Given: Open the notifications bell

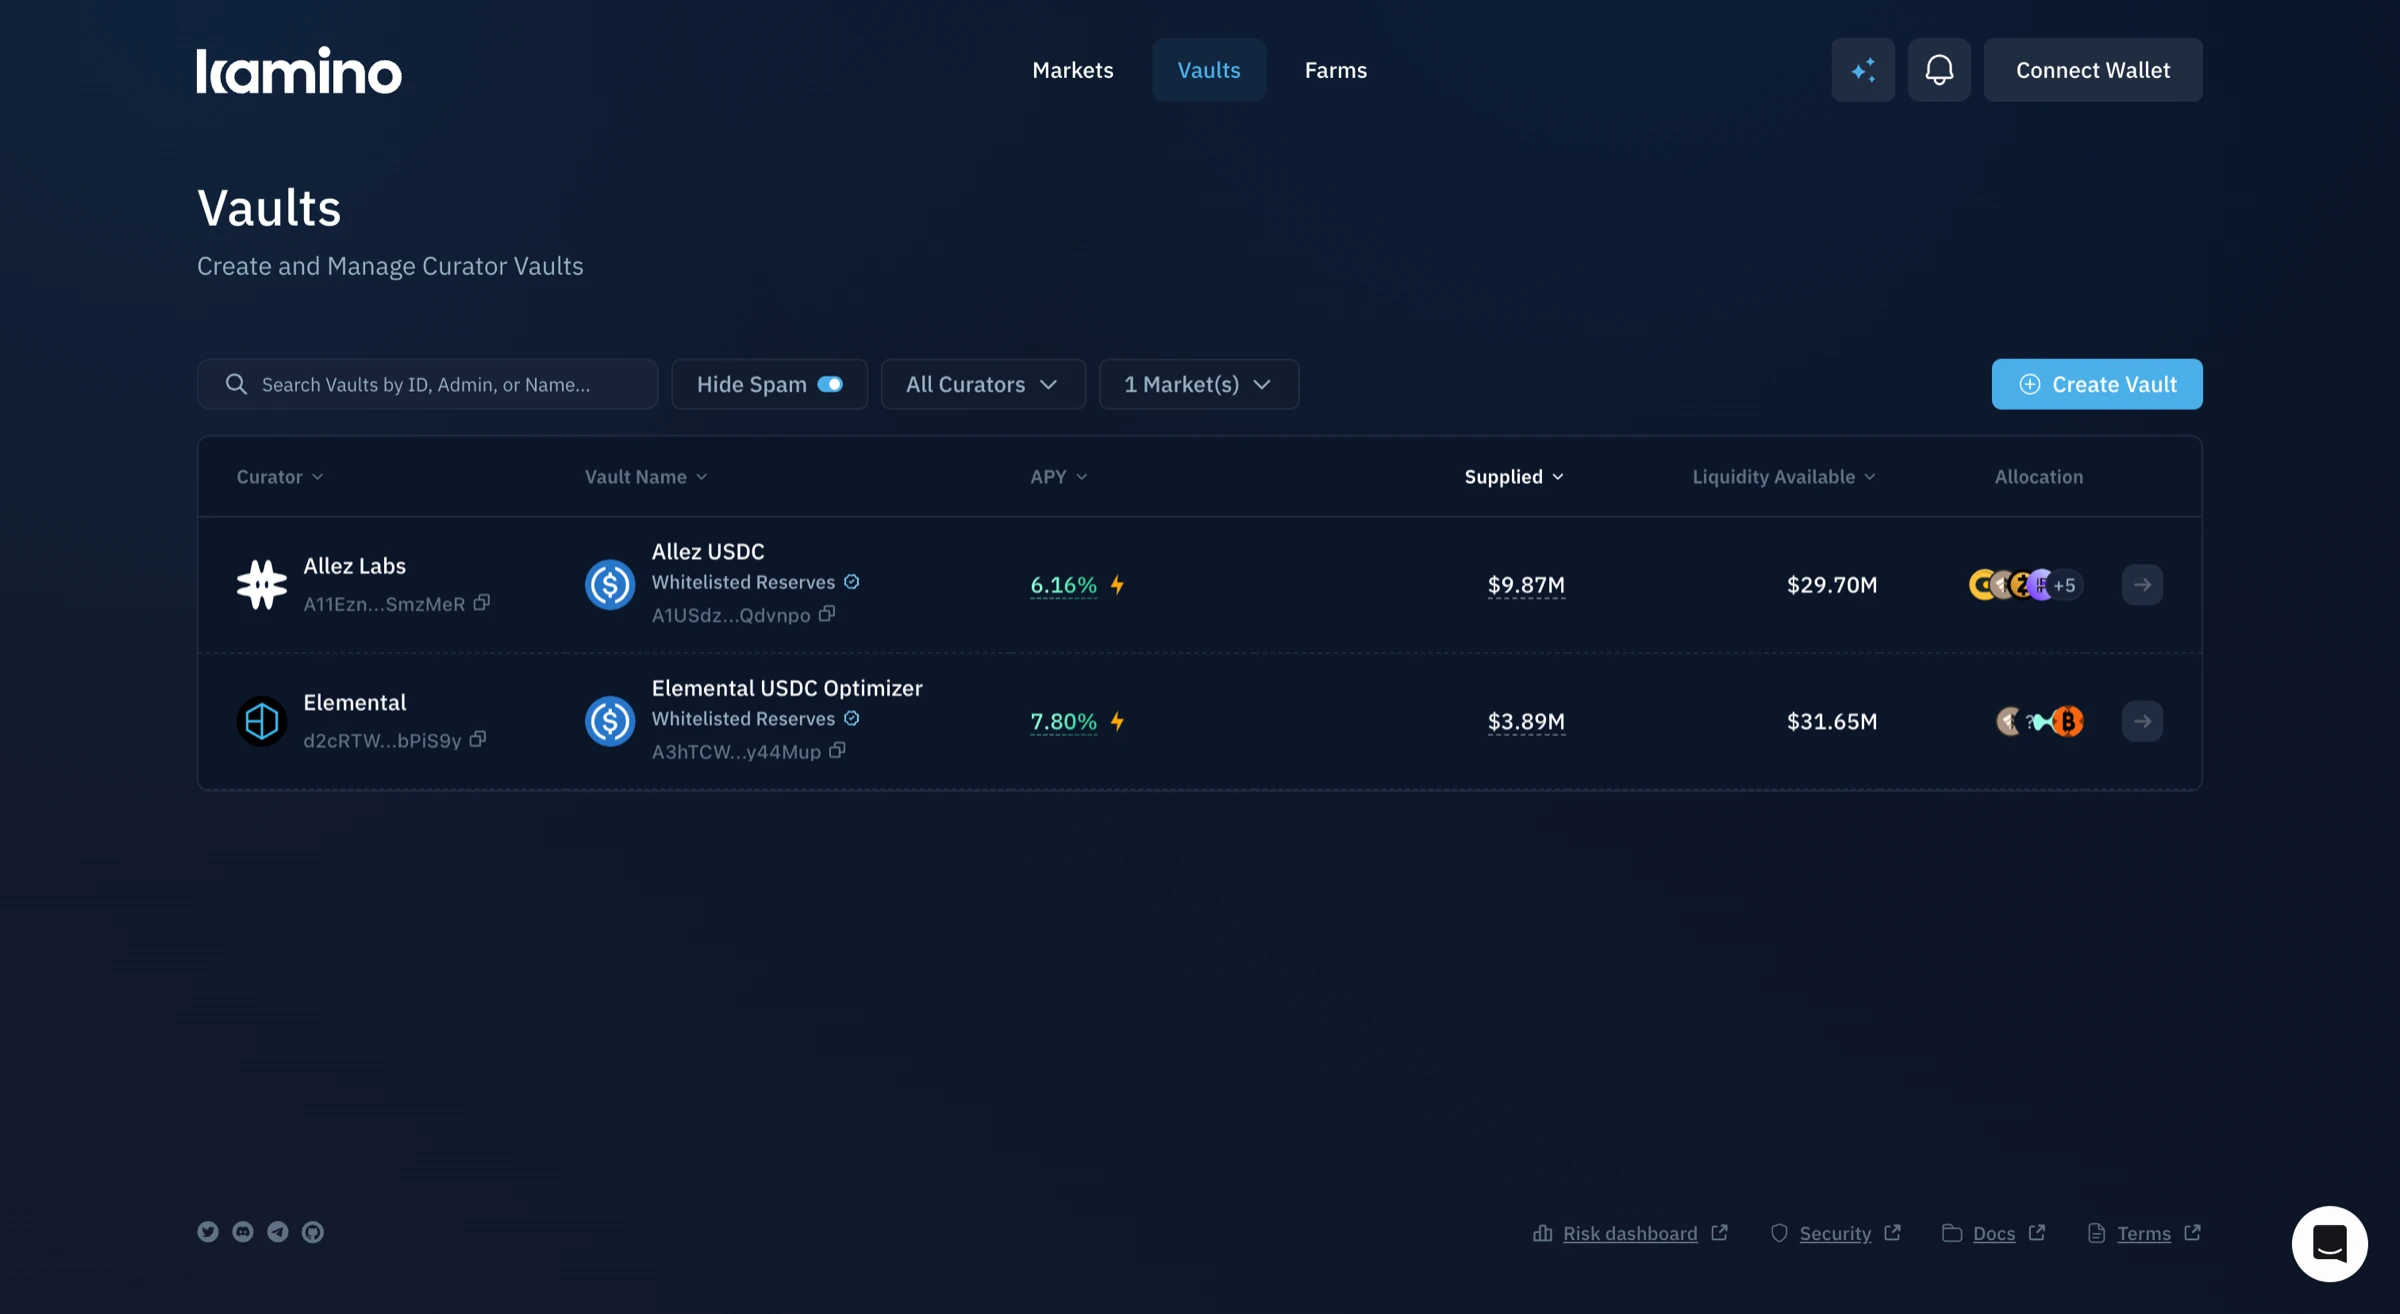Looking at the screenshot, I should (x=1939, y=70).
